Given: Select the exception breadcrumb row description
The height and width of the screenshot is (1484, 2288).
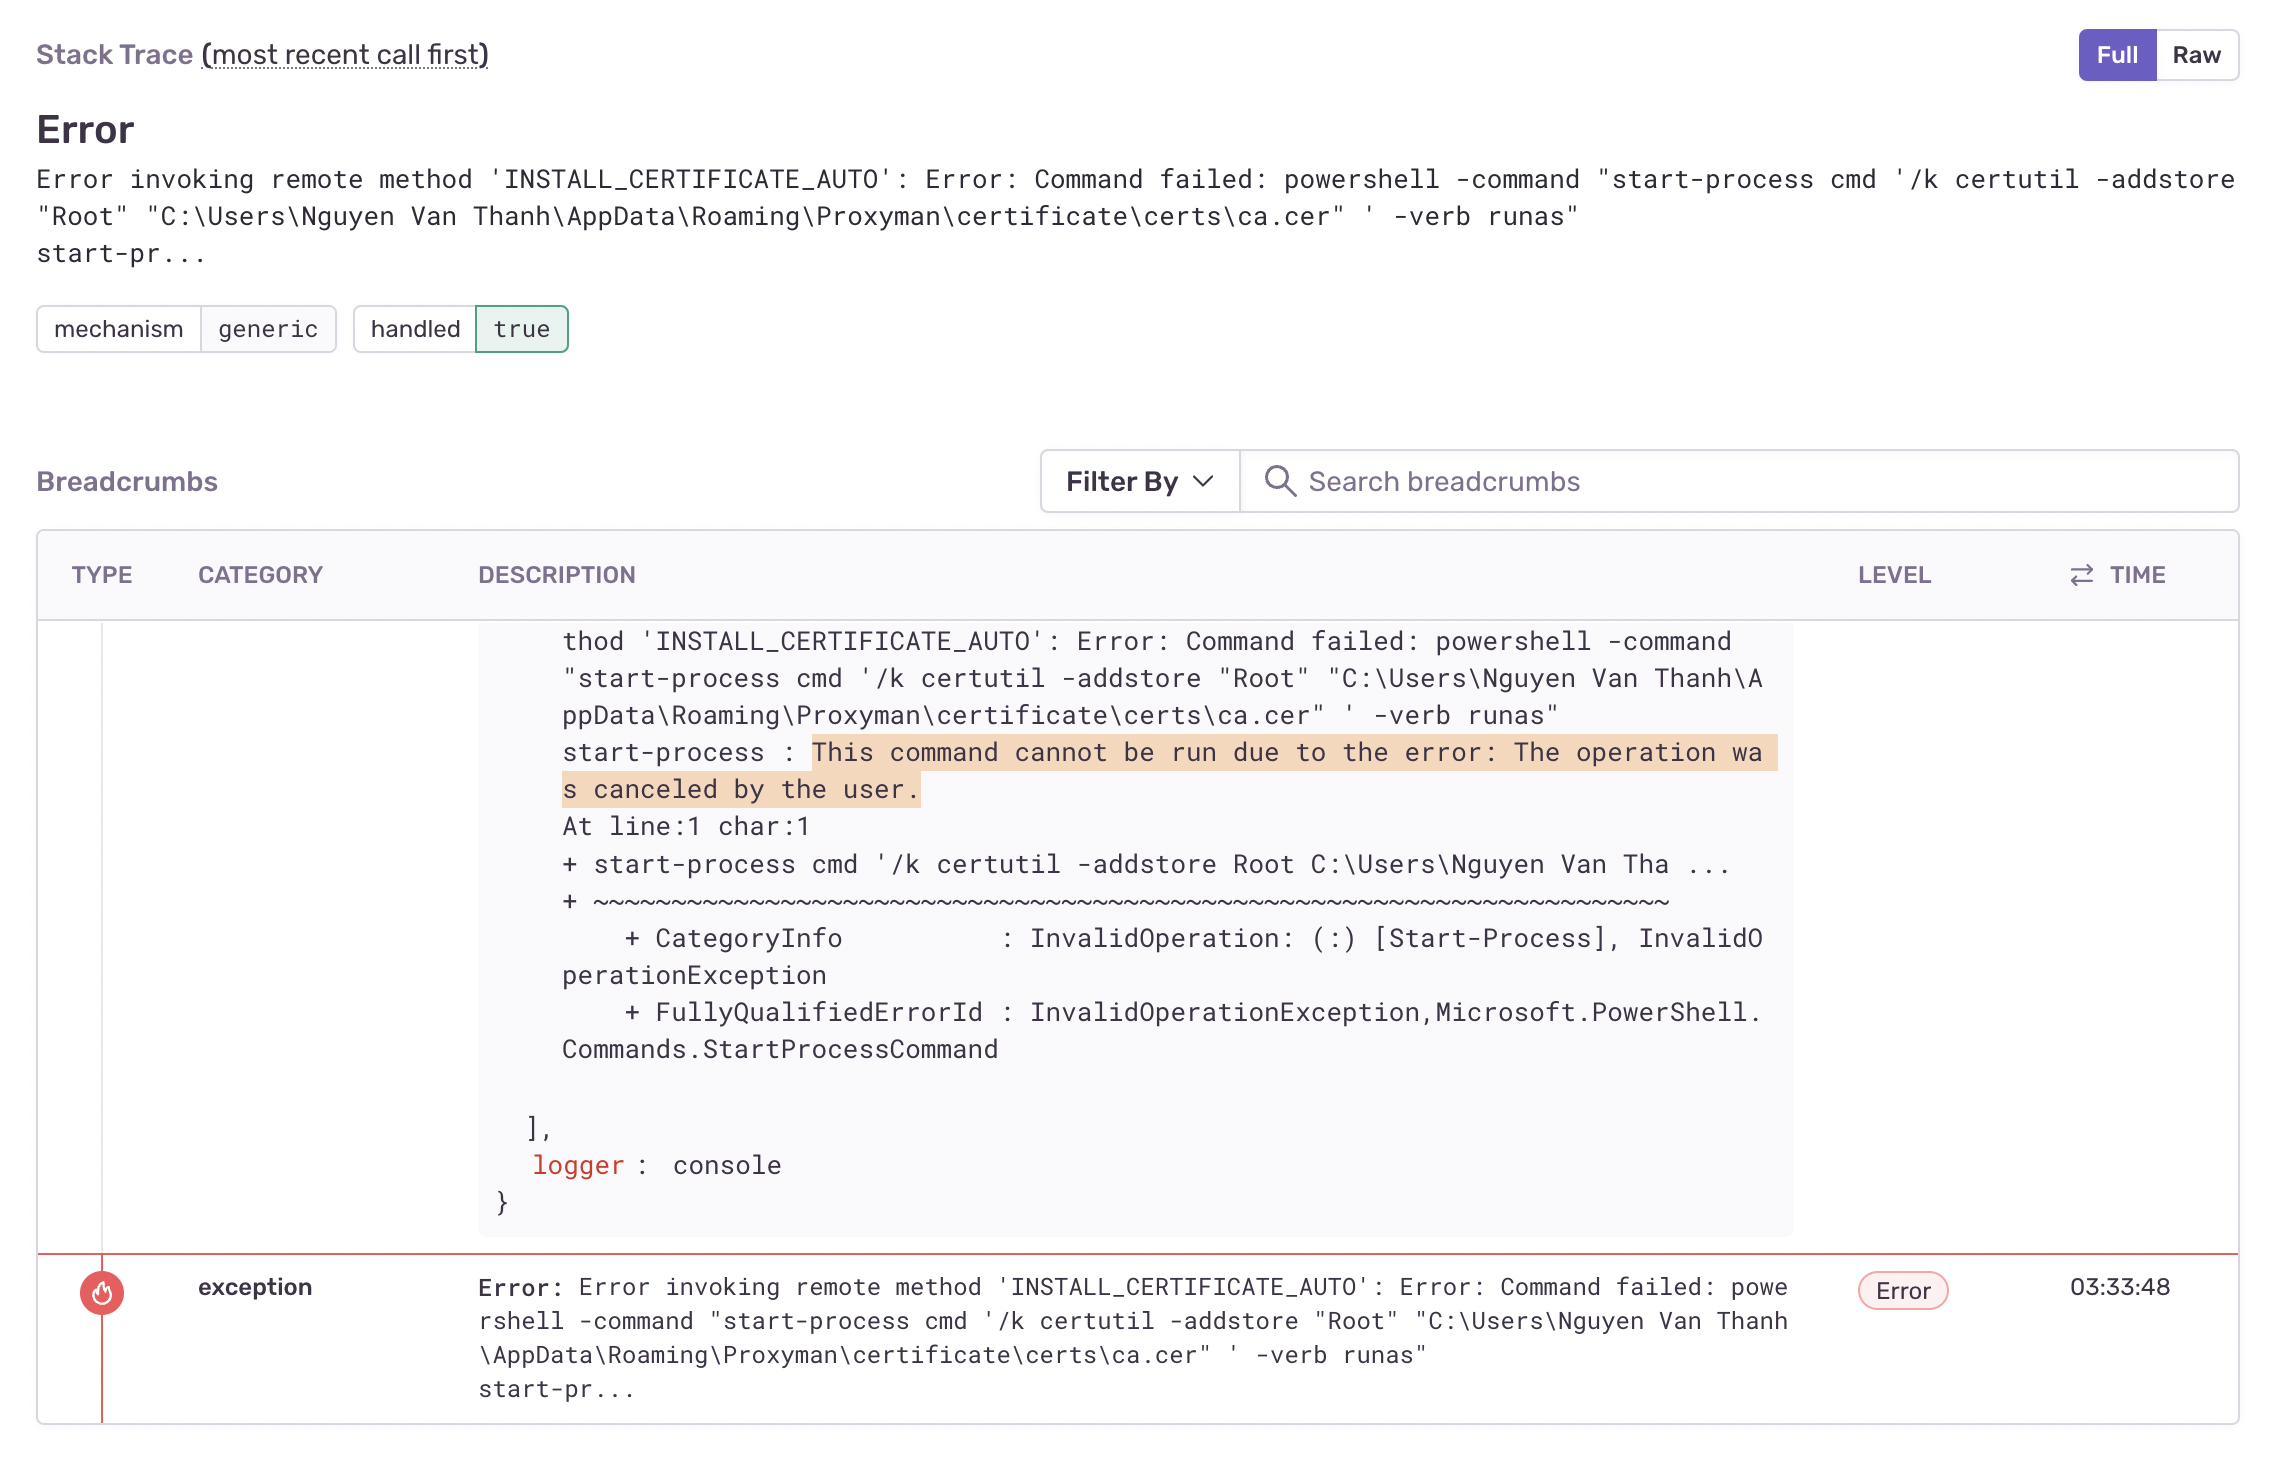Looking at the screenshot, I should coord(1130,1337).
